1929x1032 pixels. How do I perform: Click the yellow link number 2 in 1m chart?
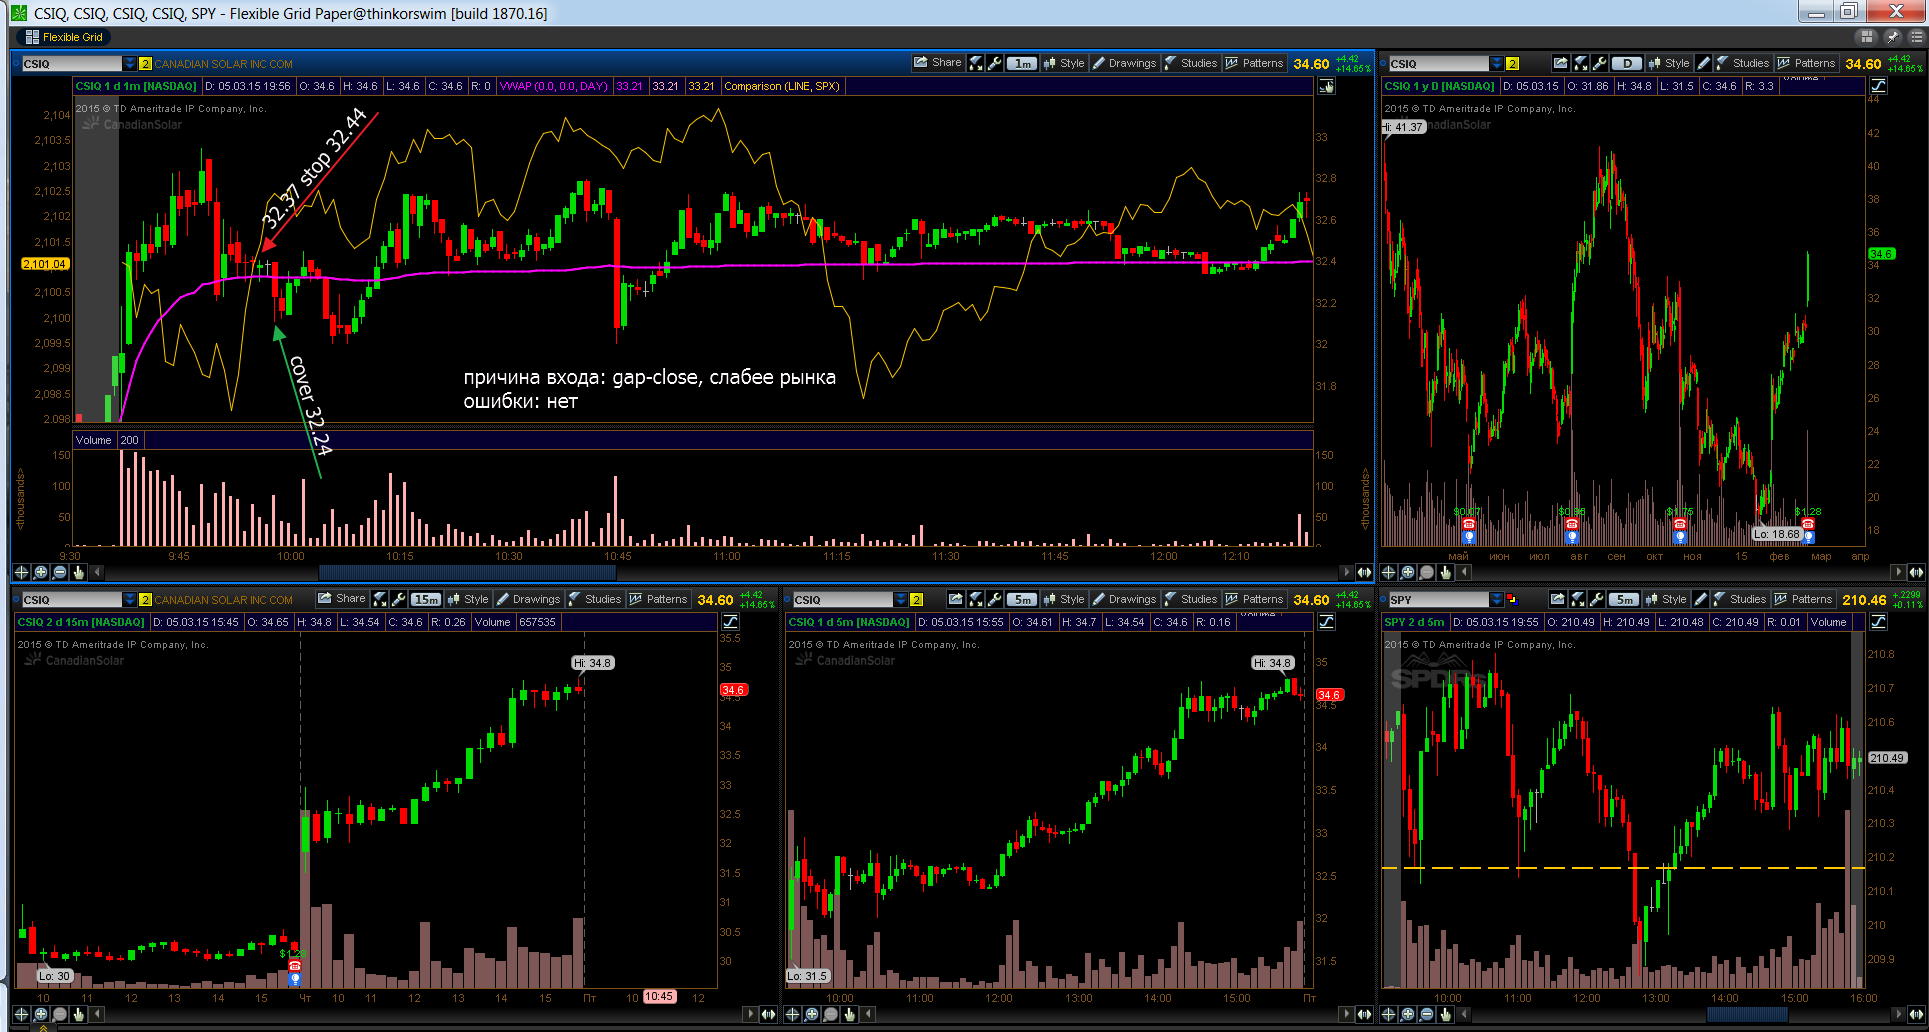pos(145,64)
